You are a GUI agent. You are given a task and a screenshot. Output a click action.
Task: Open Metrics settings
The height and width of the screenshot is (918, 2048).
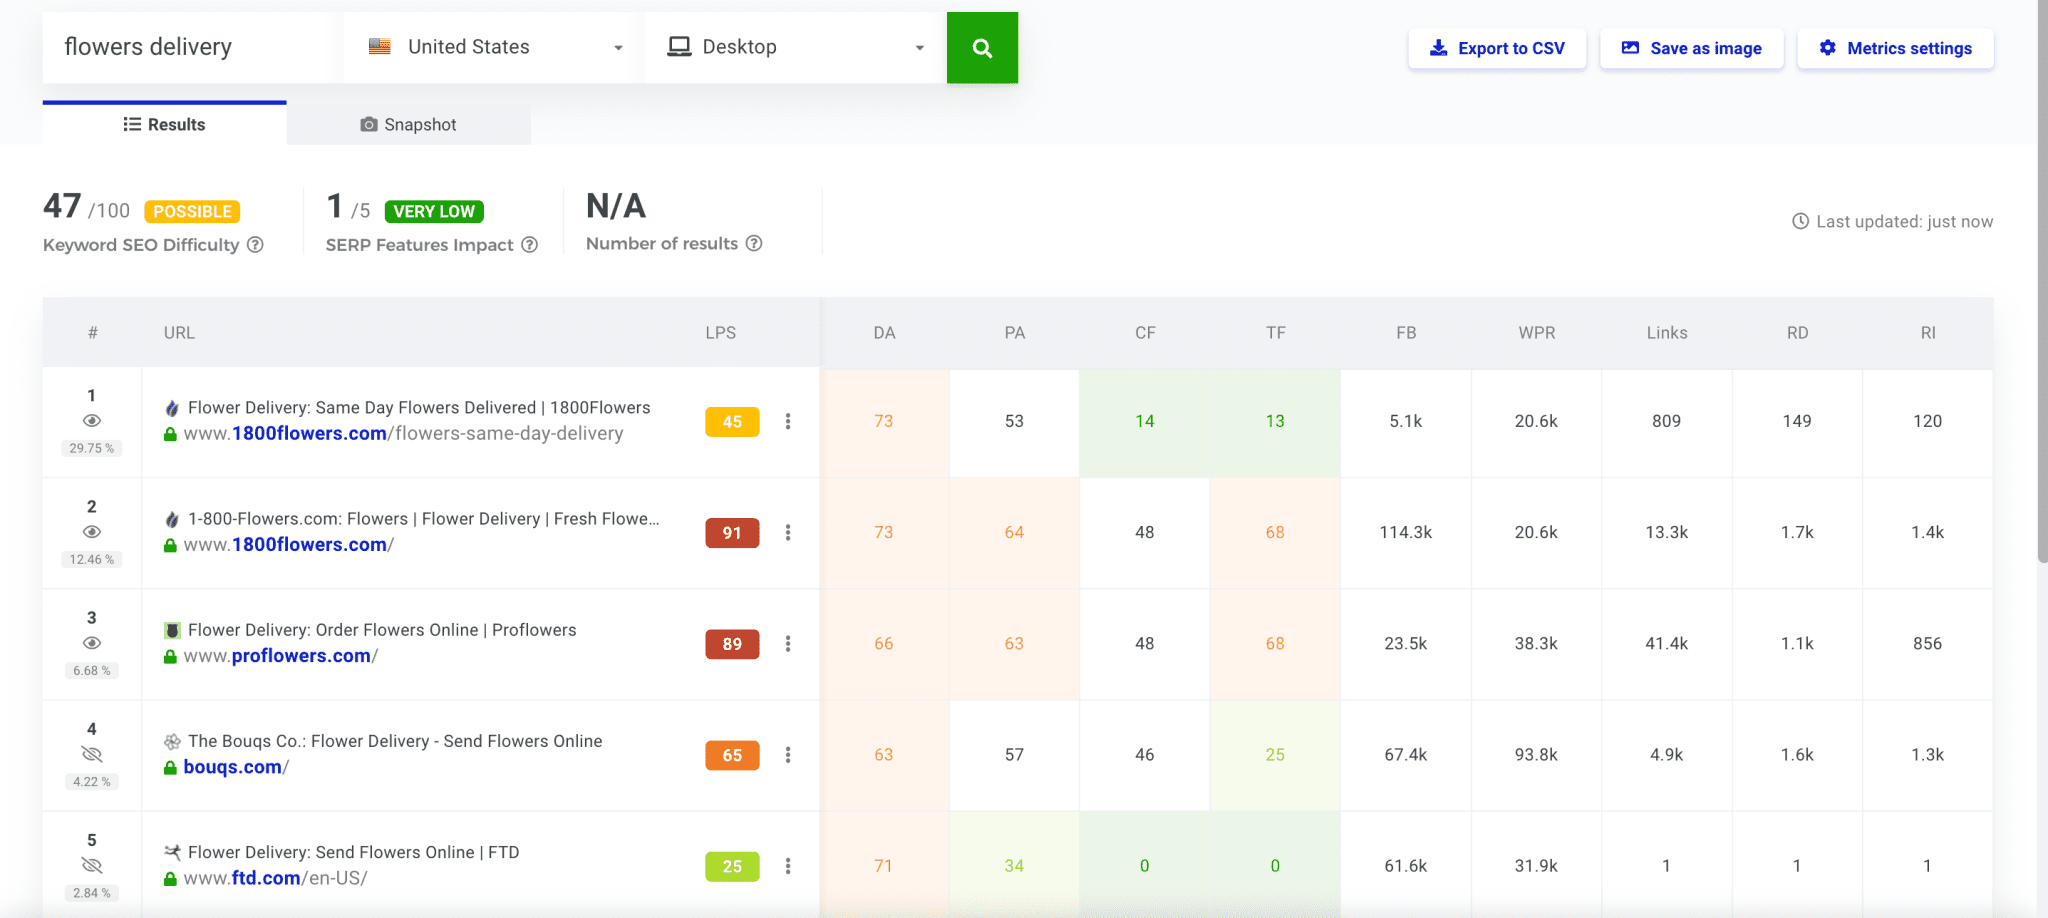[x=1895, y=48]
